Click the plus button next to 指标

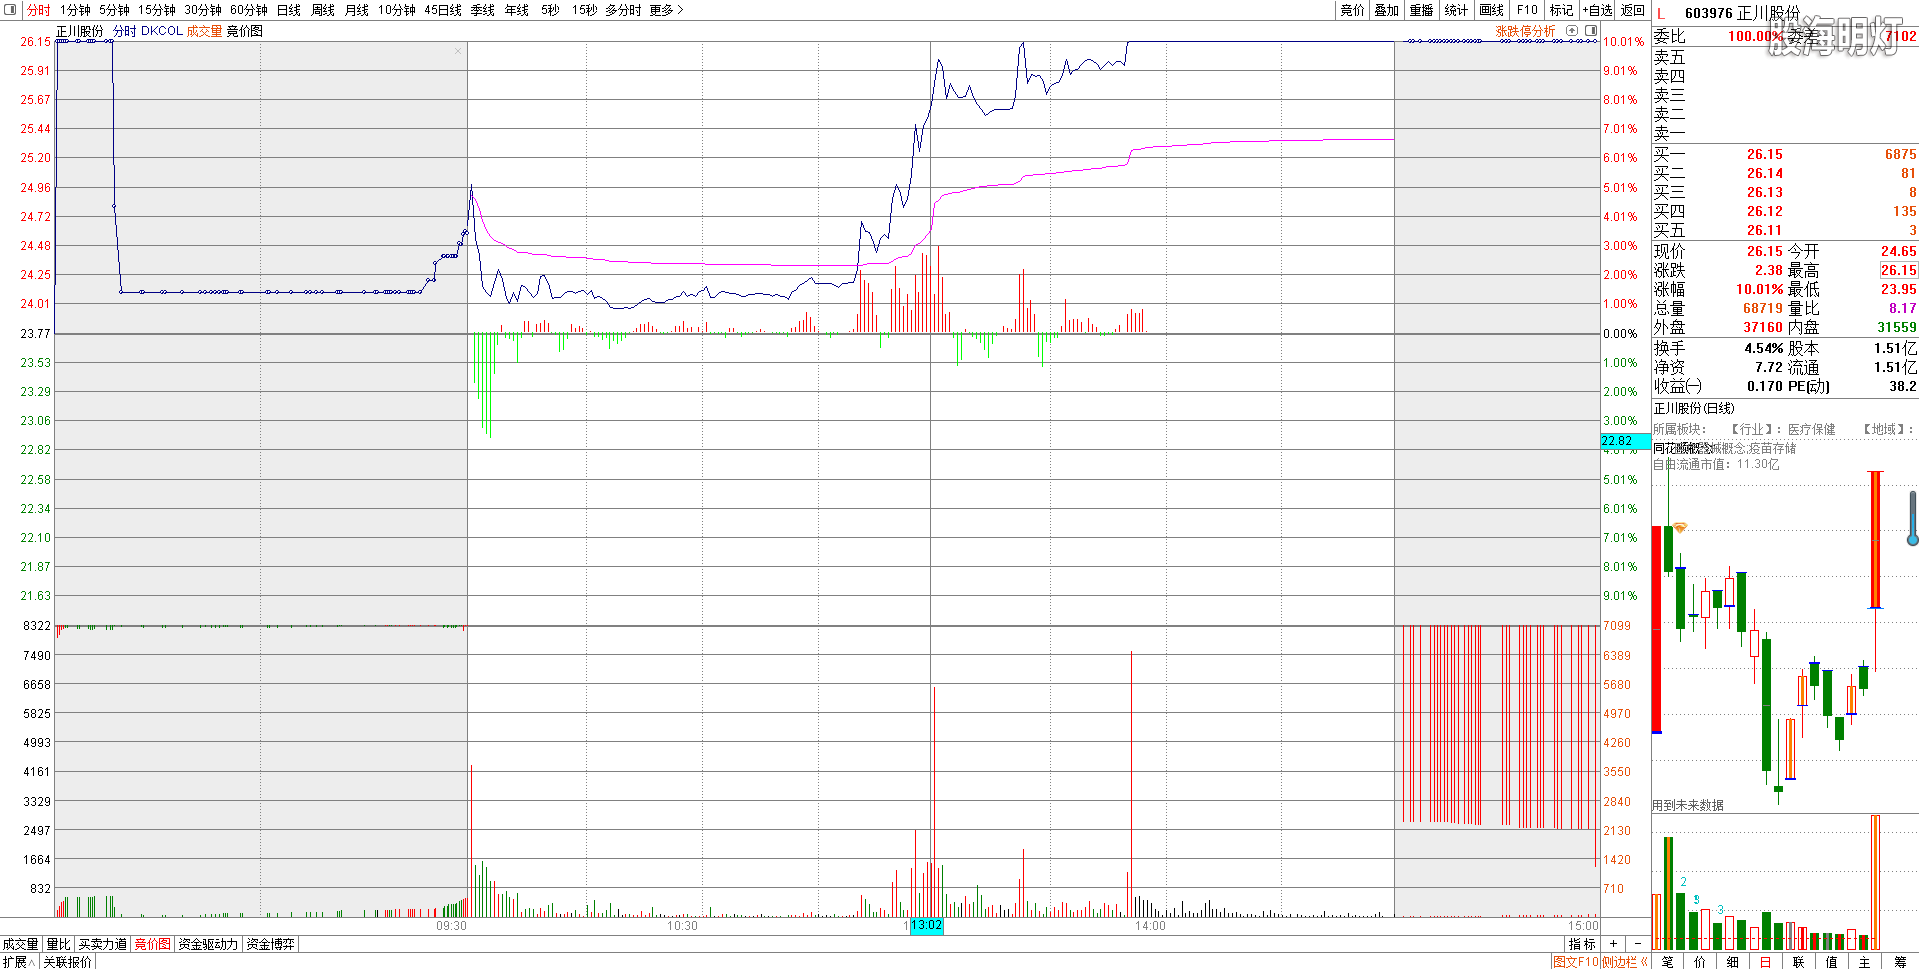pyautogui.click(x=1613, y=944)
